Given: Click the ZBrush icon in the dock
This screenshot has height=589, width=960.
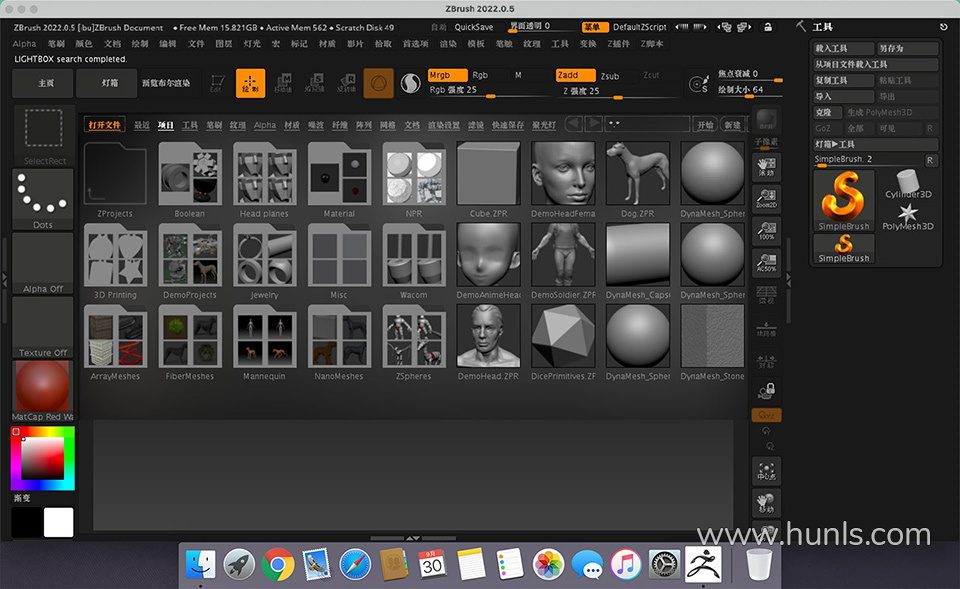Looking at the screenshot, I should click(703, 564).
